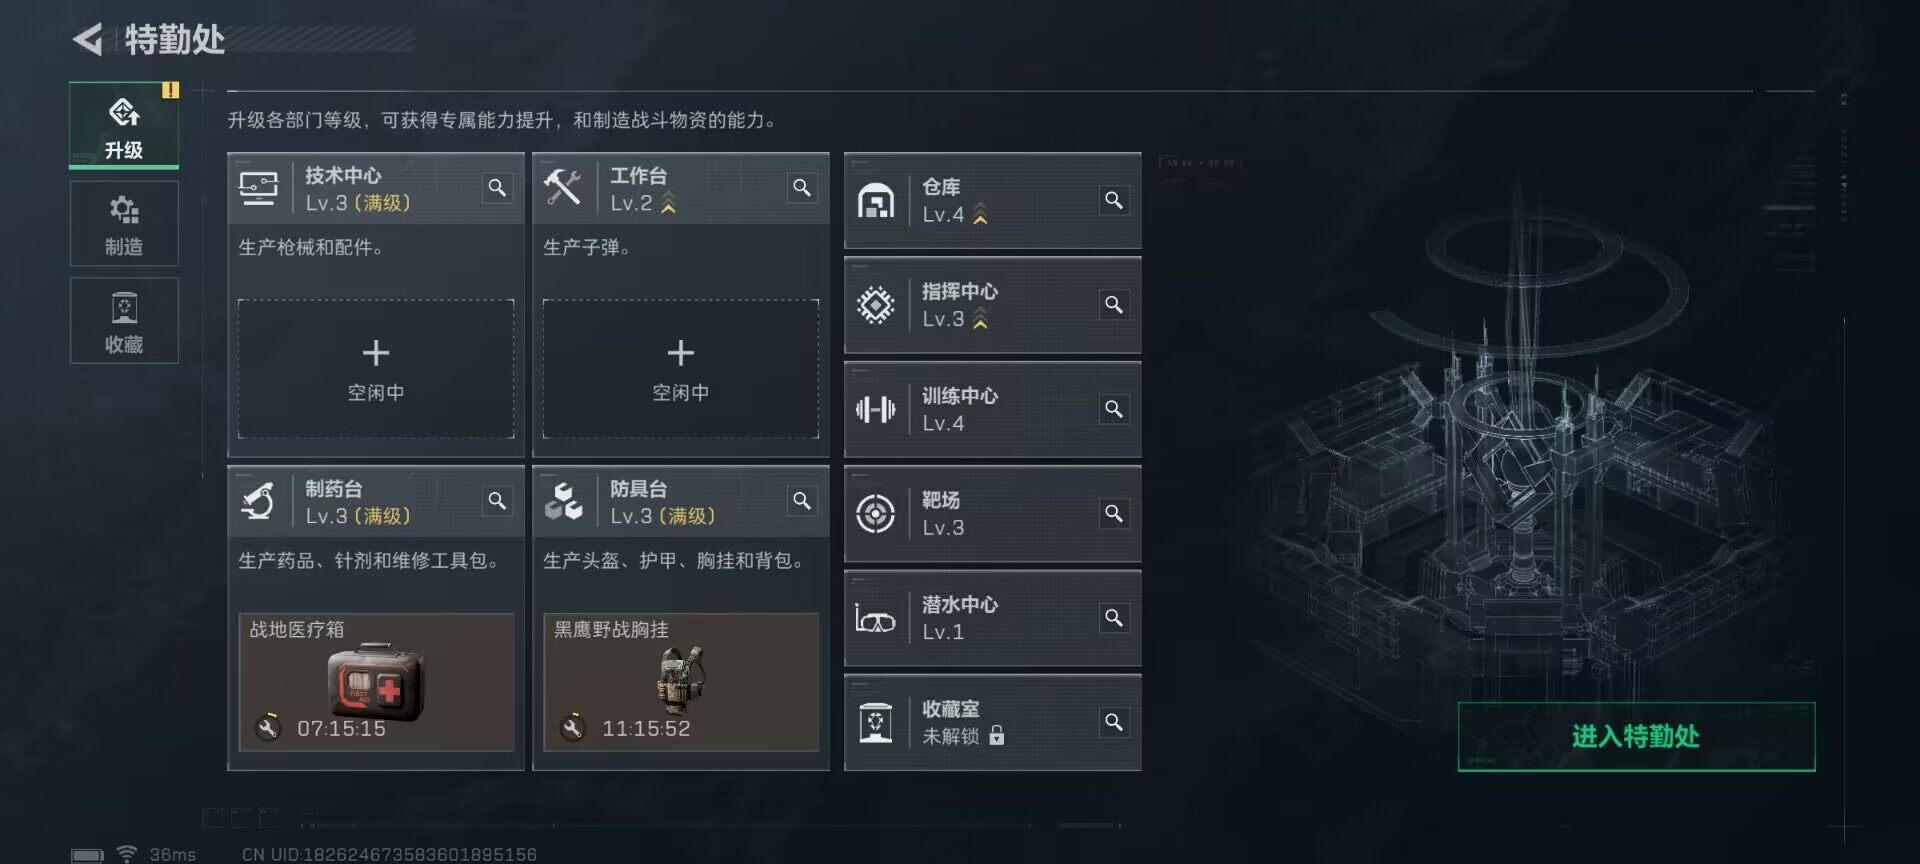
Task: Inspect 仓库 via its magnifier icon
Action: pyautogui.click(x=1113, y=200)
